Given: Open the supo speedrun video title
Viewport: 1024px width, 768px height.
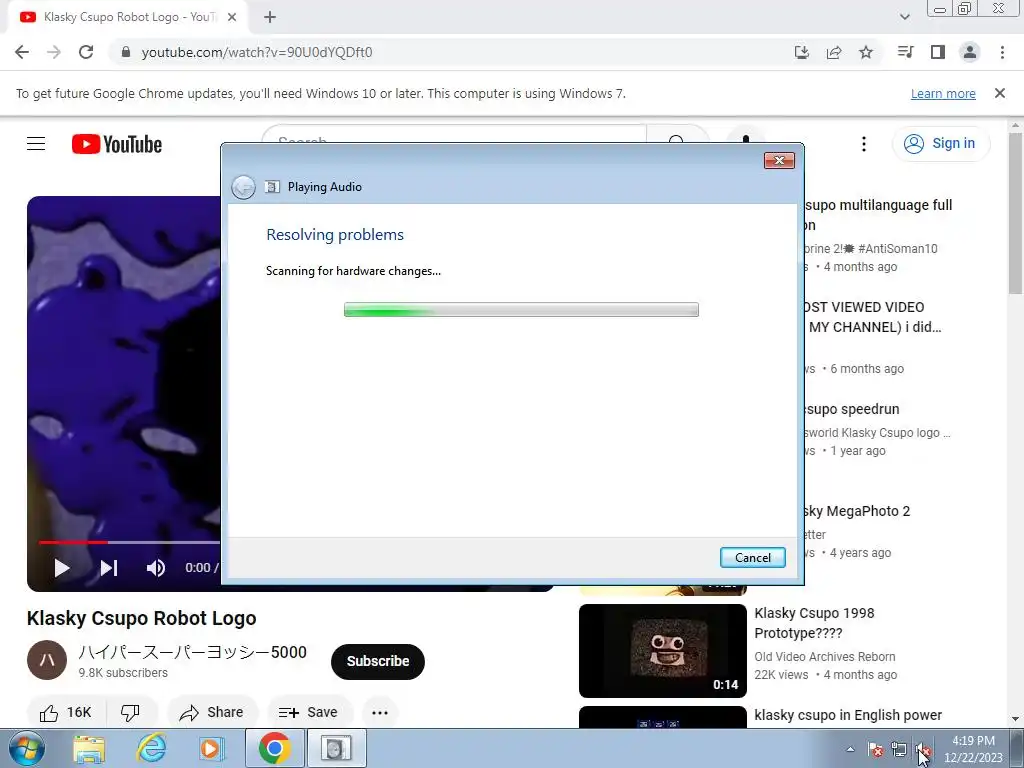Looking at the screenshot, I should click(851, 409).
